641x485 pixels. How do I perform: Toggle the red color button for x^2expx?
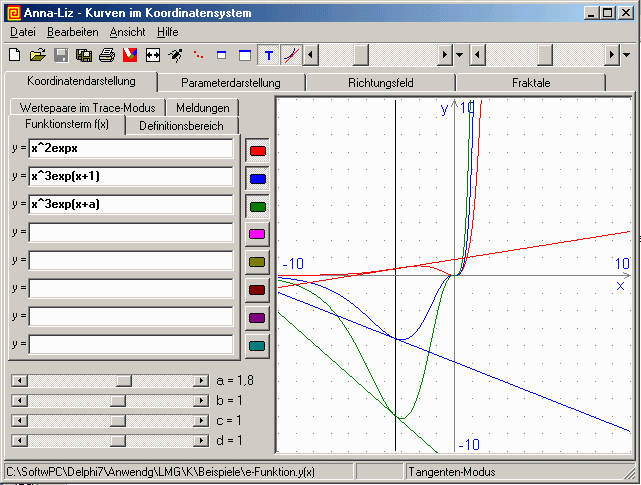pyautogui.click(x=257, y=150)
